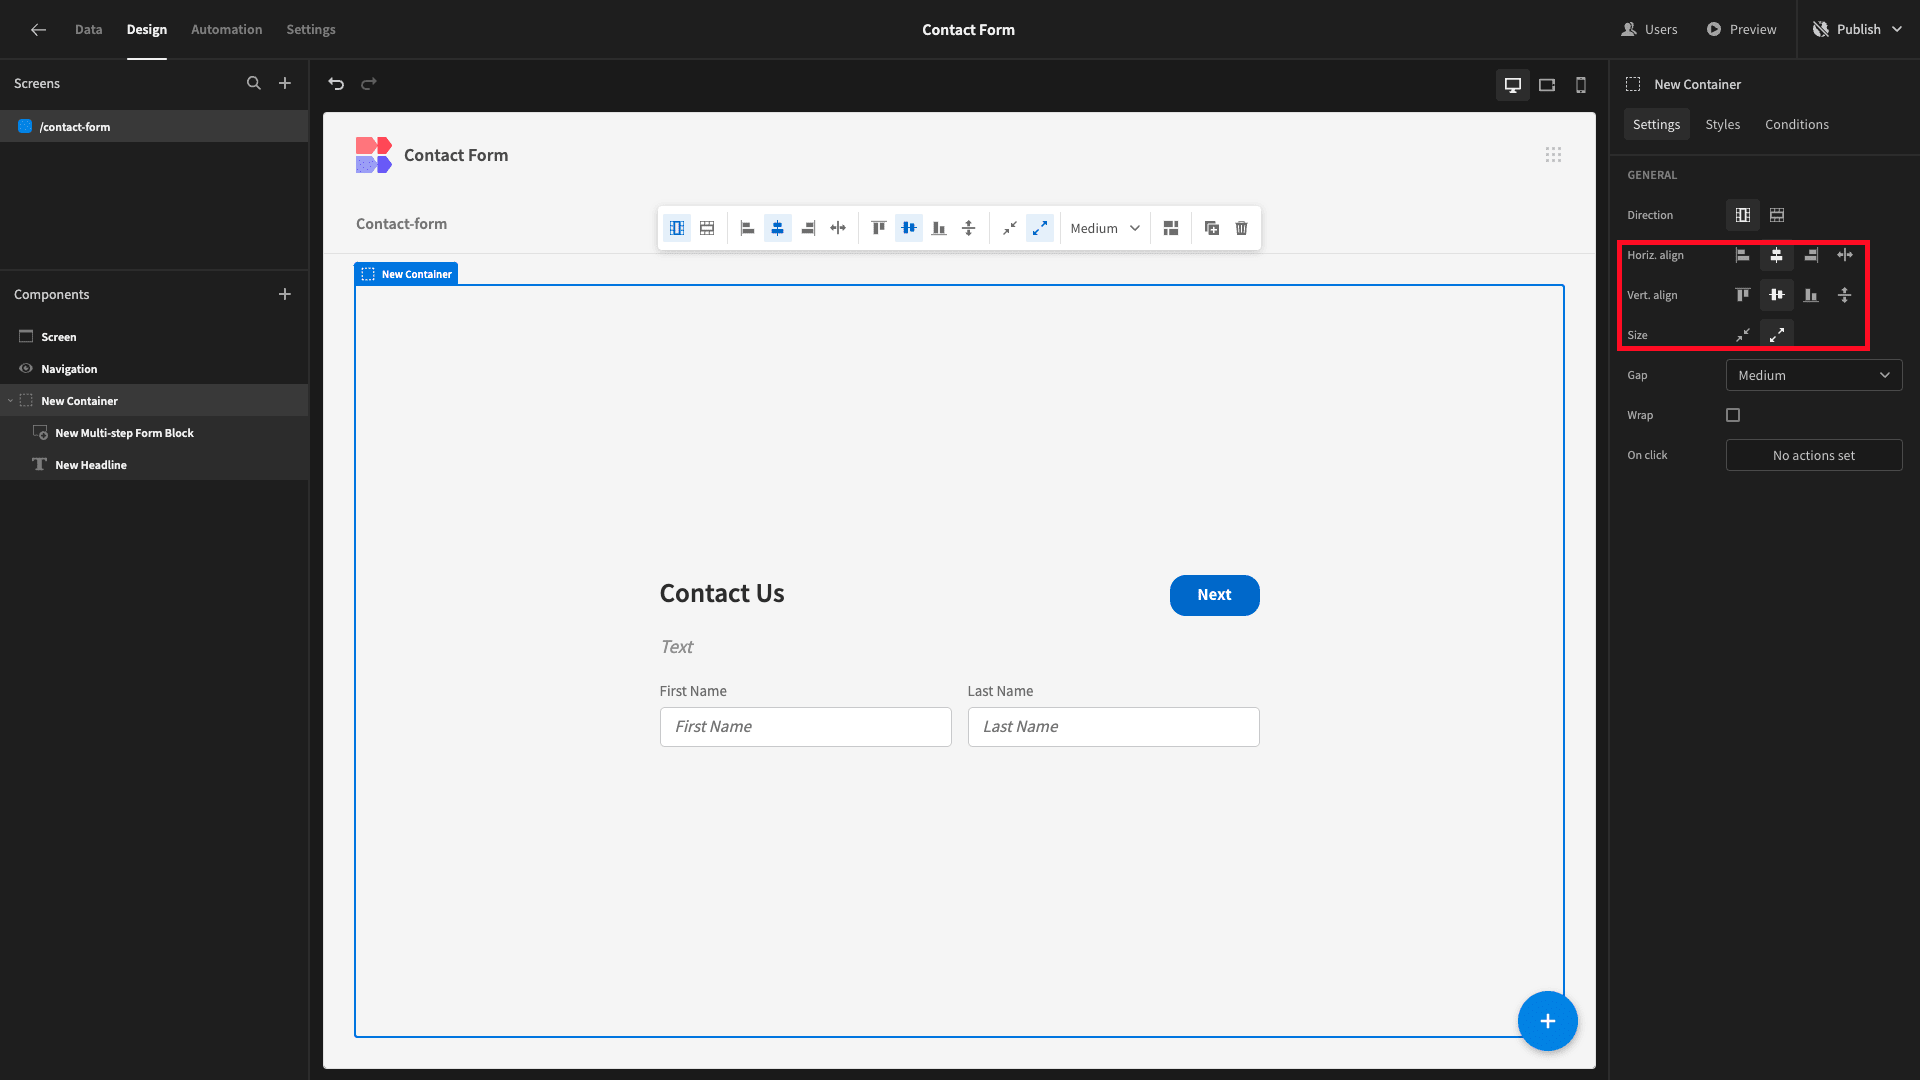Select New Multi-step Form Block in tree
The width and height of the screenshot is (1920, 1080).
click(154, 433)
